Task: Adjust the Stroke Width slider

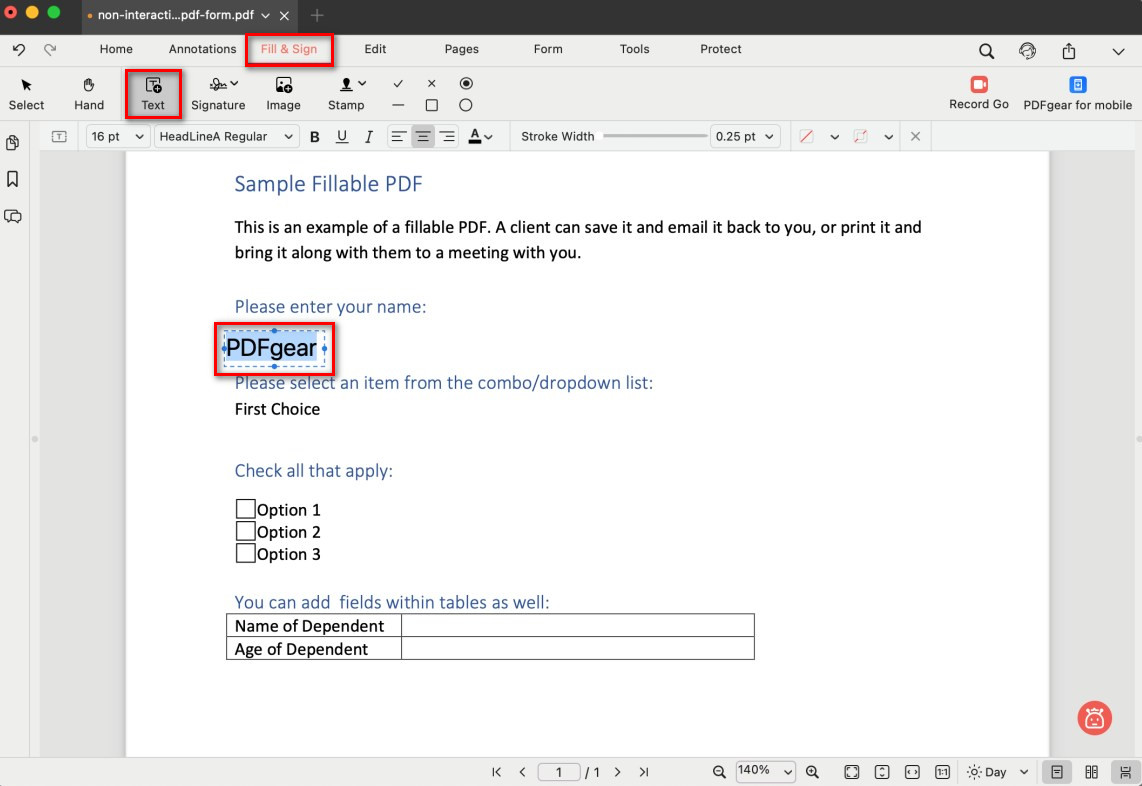Action: coord(655,137)
